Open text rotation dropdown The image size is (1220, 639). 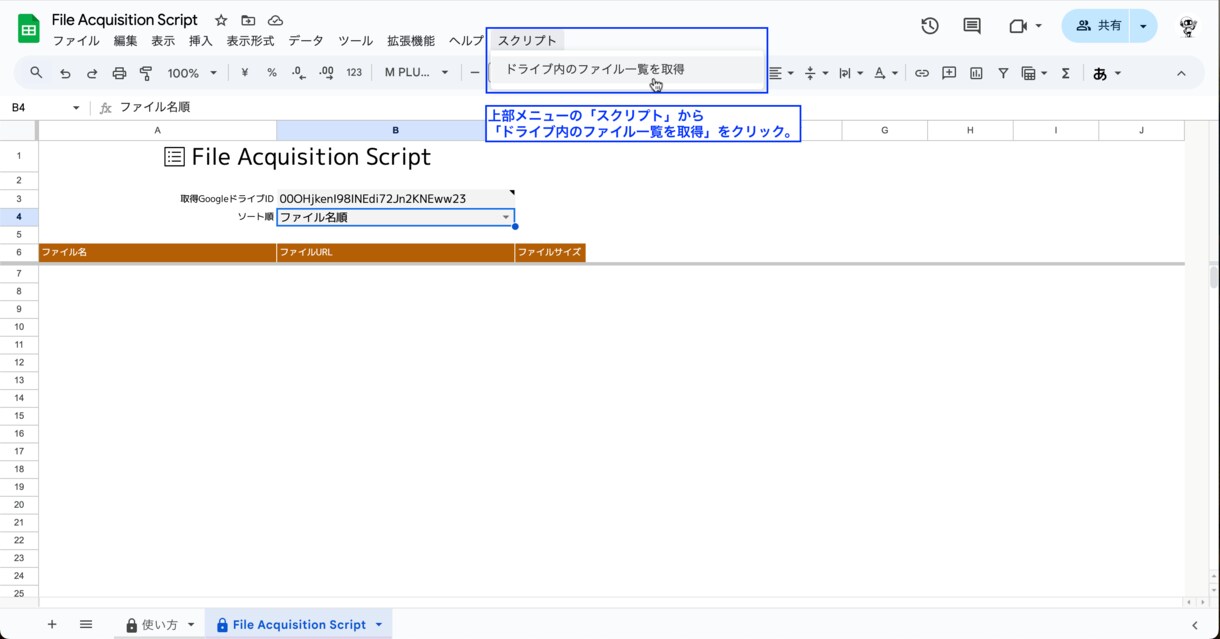886,73
